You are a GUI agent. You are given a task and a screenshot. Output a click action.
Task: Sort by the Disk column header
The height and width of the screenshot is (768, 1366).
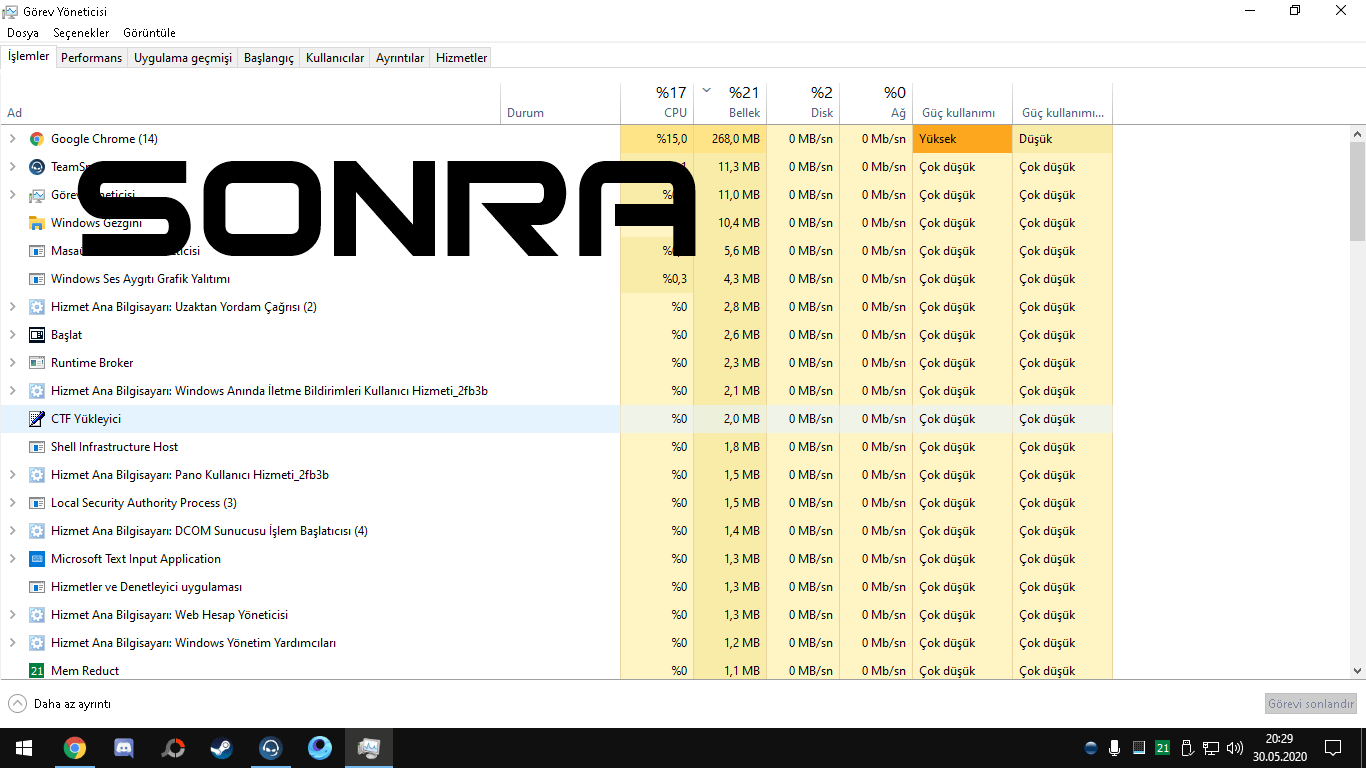803,102
